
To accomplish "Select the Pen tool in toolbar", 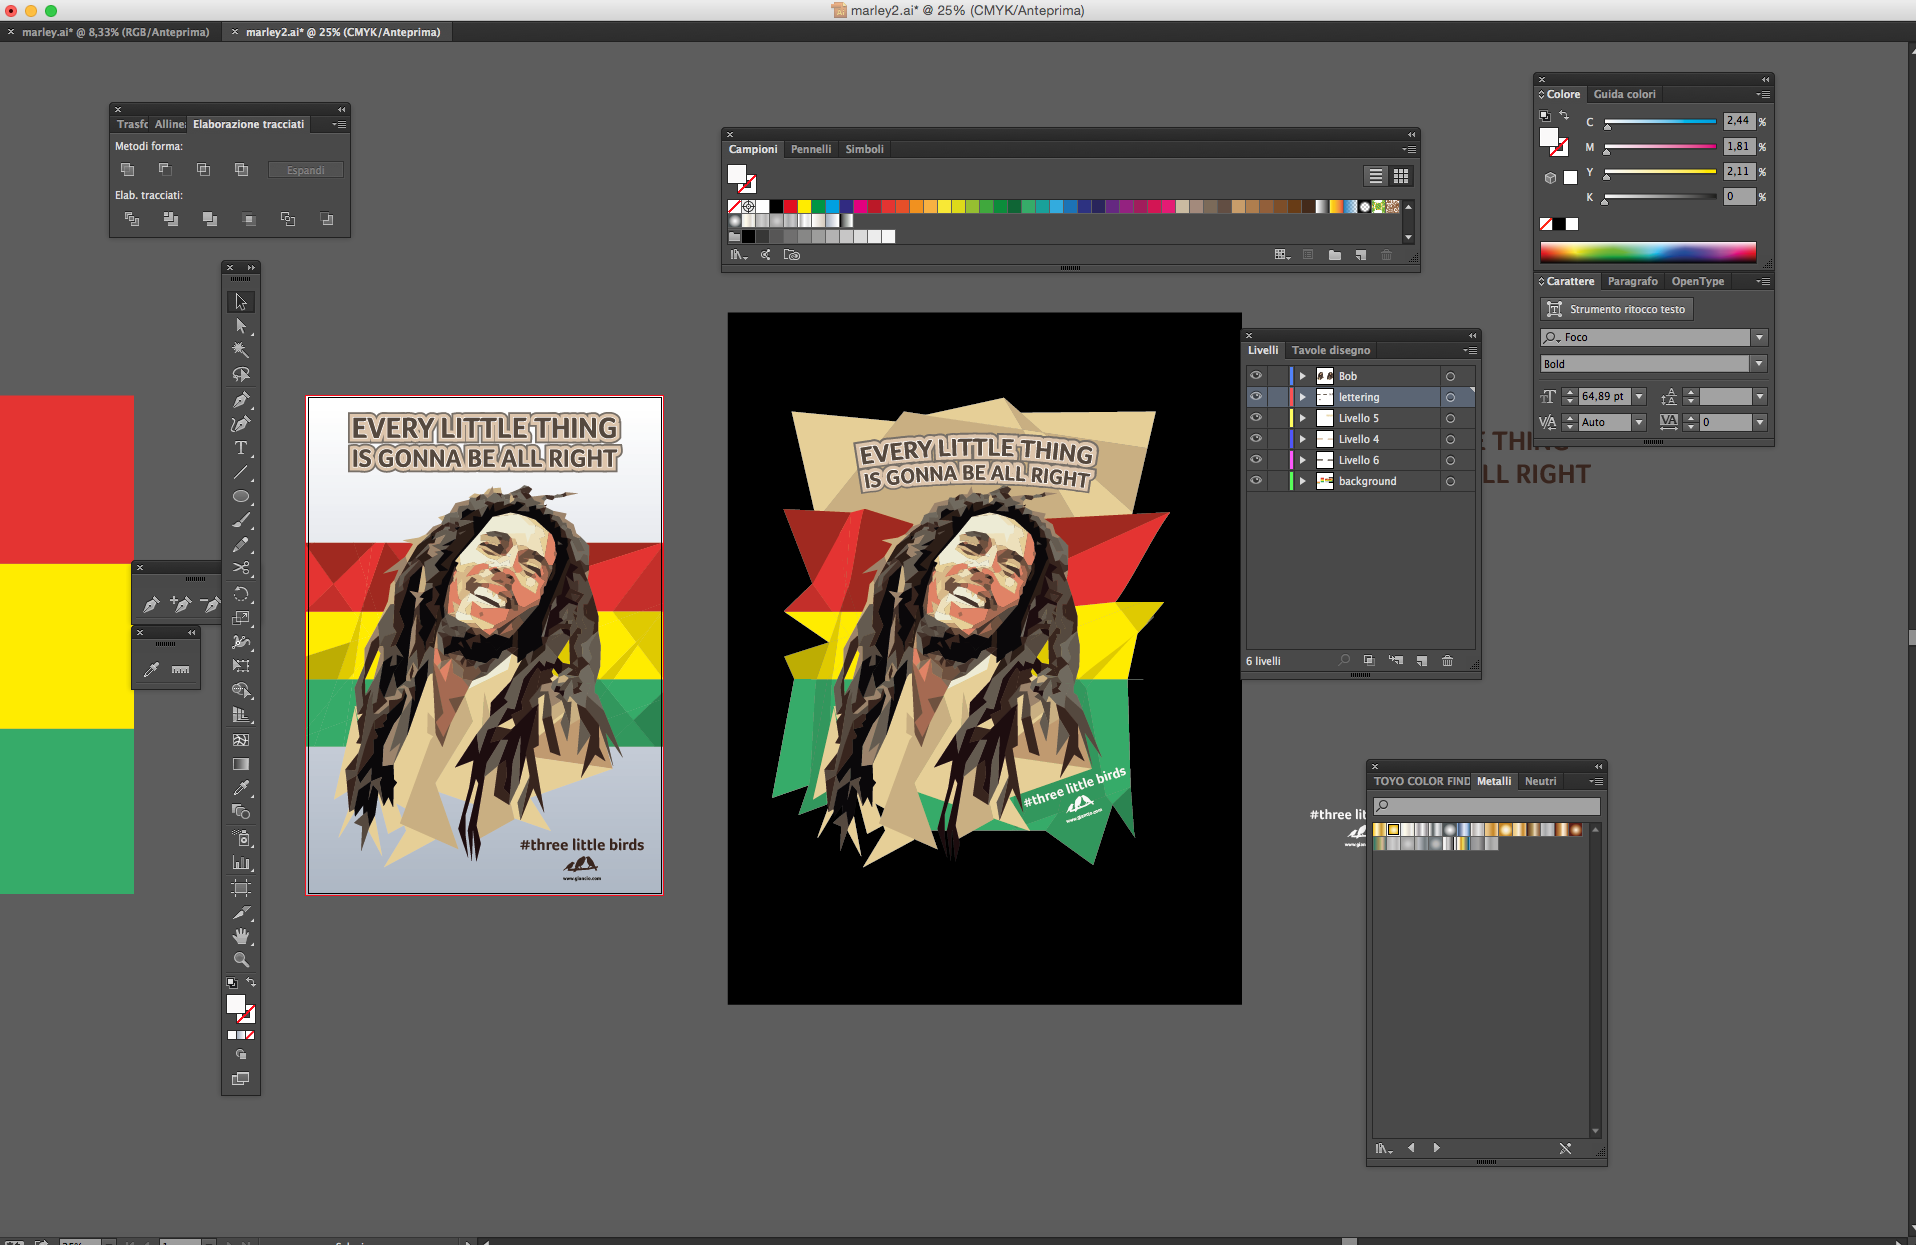I will pyautogui.click(x=241, y=399).
